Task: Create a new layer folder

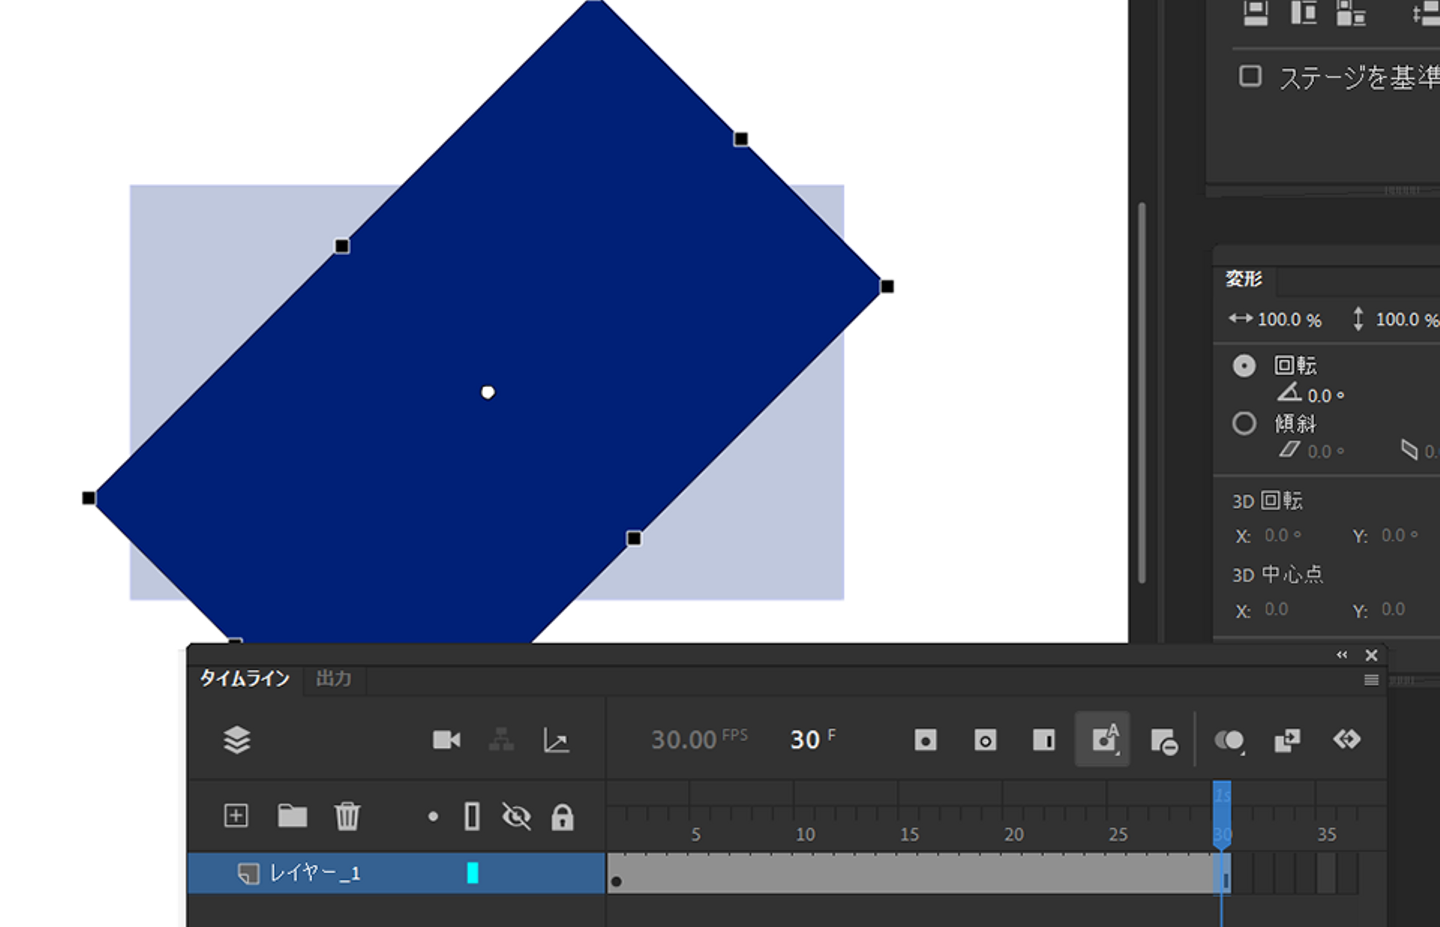Action: [292, 816]
